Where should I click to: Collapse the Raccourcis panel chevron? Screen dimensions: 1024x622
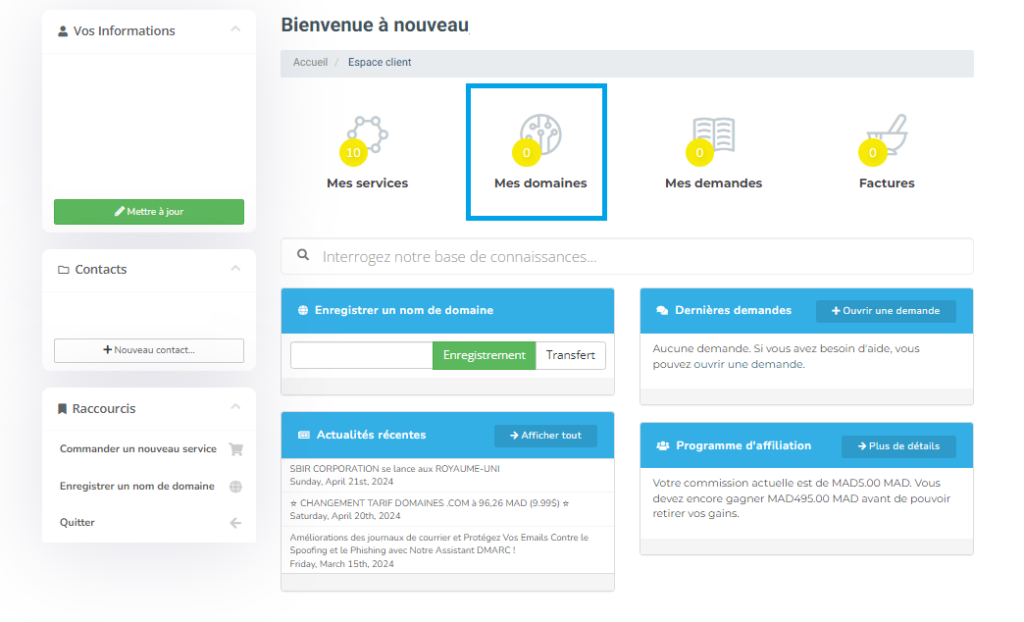[235, 407]
